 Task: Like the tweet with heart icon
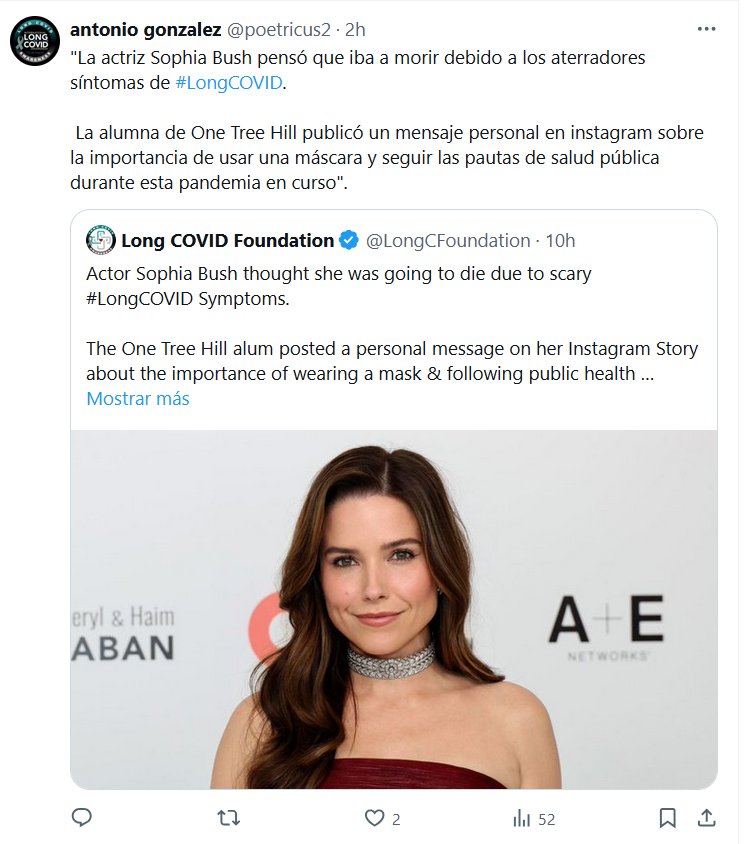click(375, 818)
